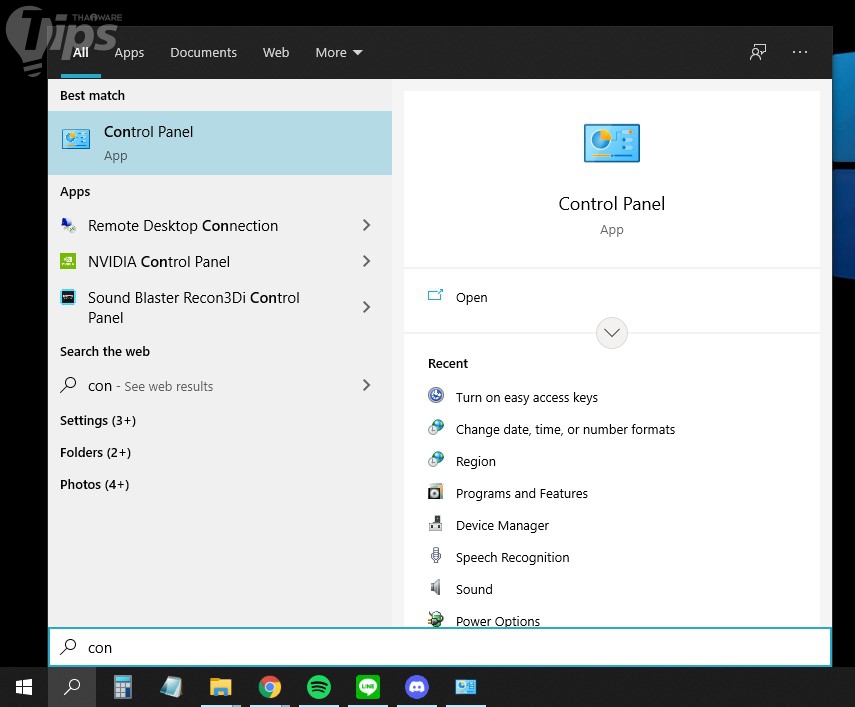Image resolution: width=855 pixels, height=707 pixels.
Task: Click the icon beside 'Change date, time, or number formats'
Action: click(436, 427)
